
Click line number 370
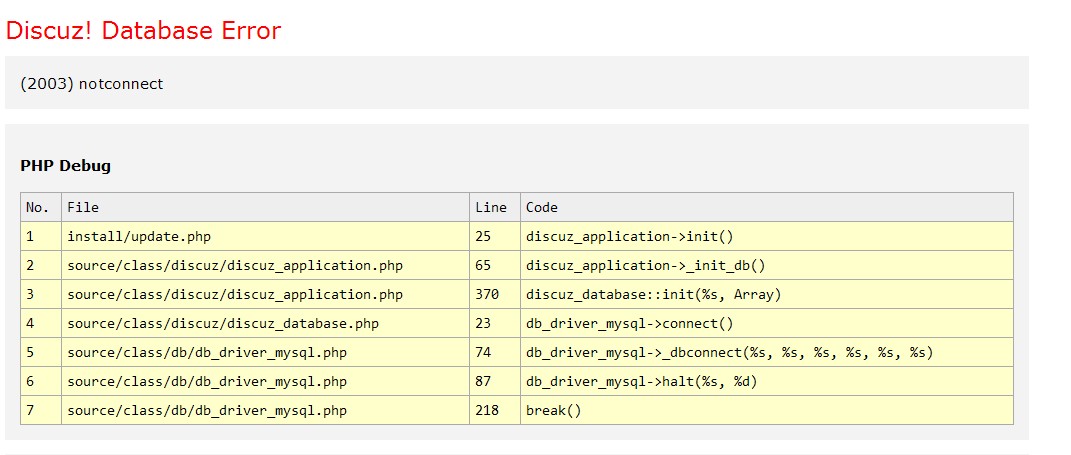(x=495, y=294)
